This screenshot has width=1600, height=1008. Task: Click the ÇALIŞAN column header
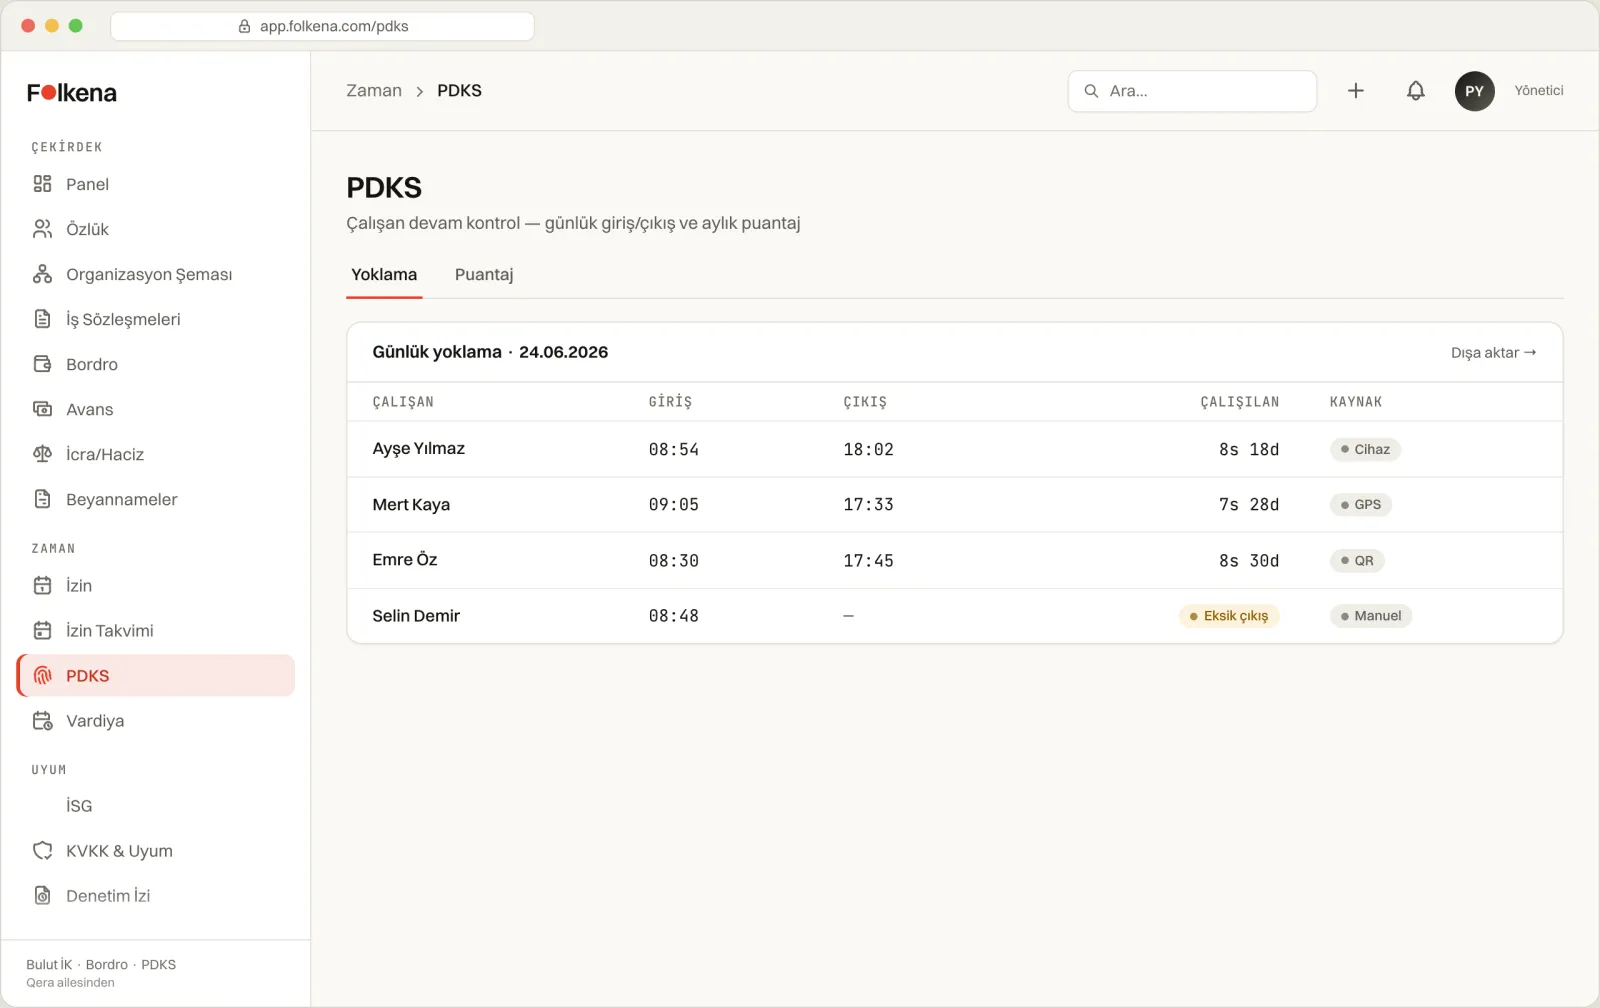point(403,402)
